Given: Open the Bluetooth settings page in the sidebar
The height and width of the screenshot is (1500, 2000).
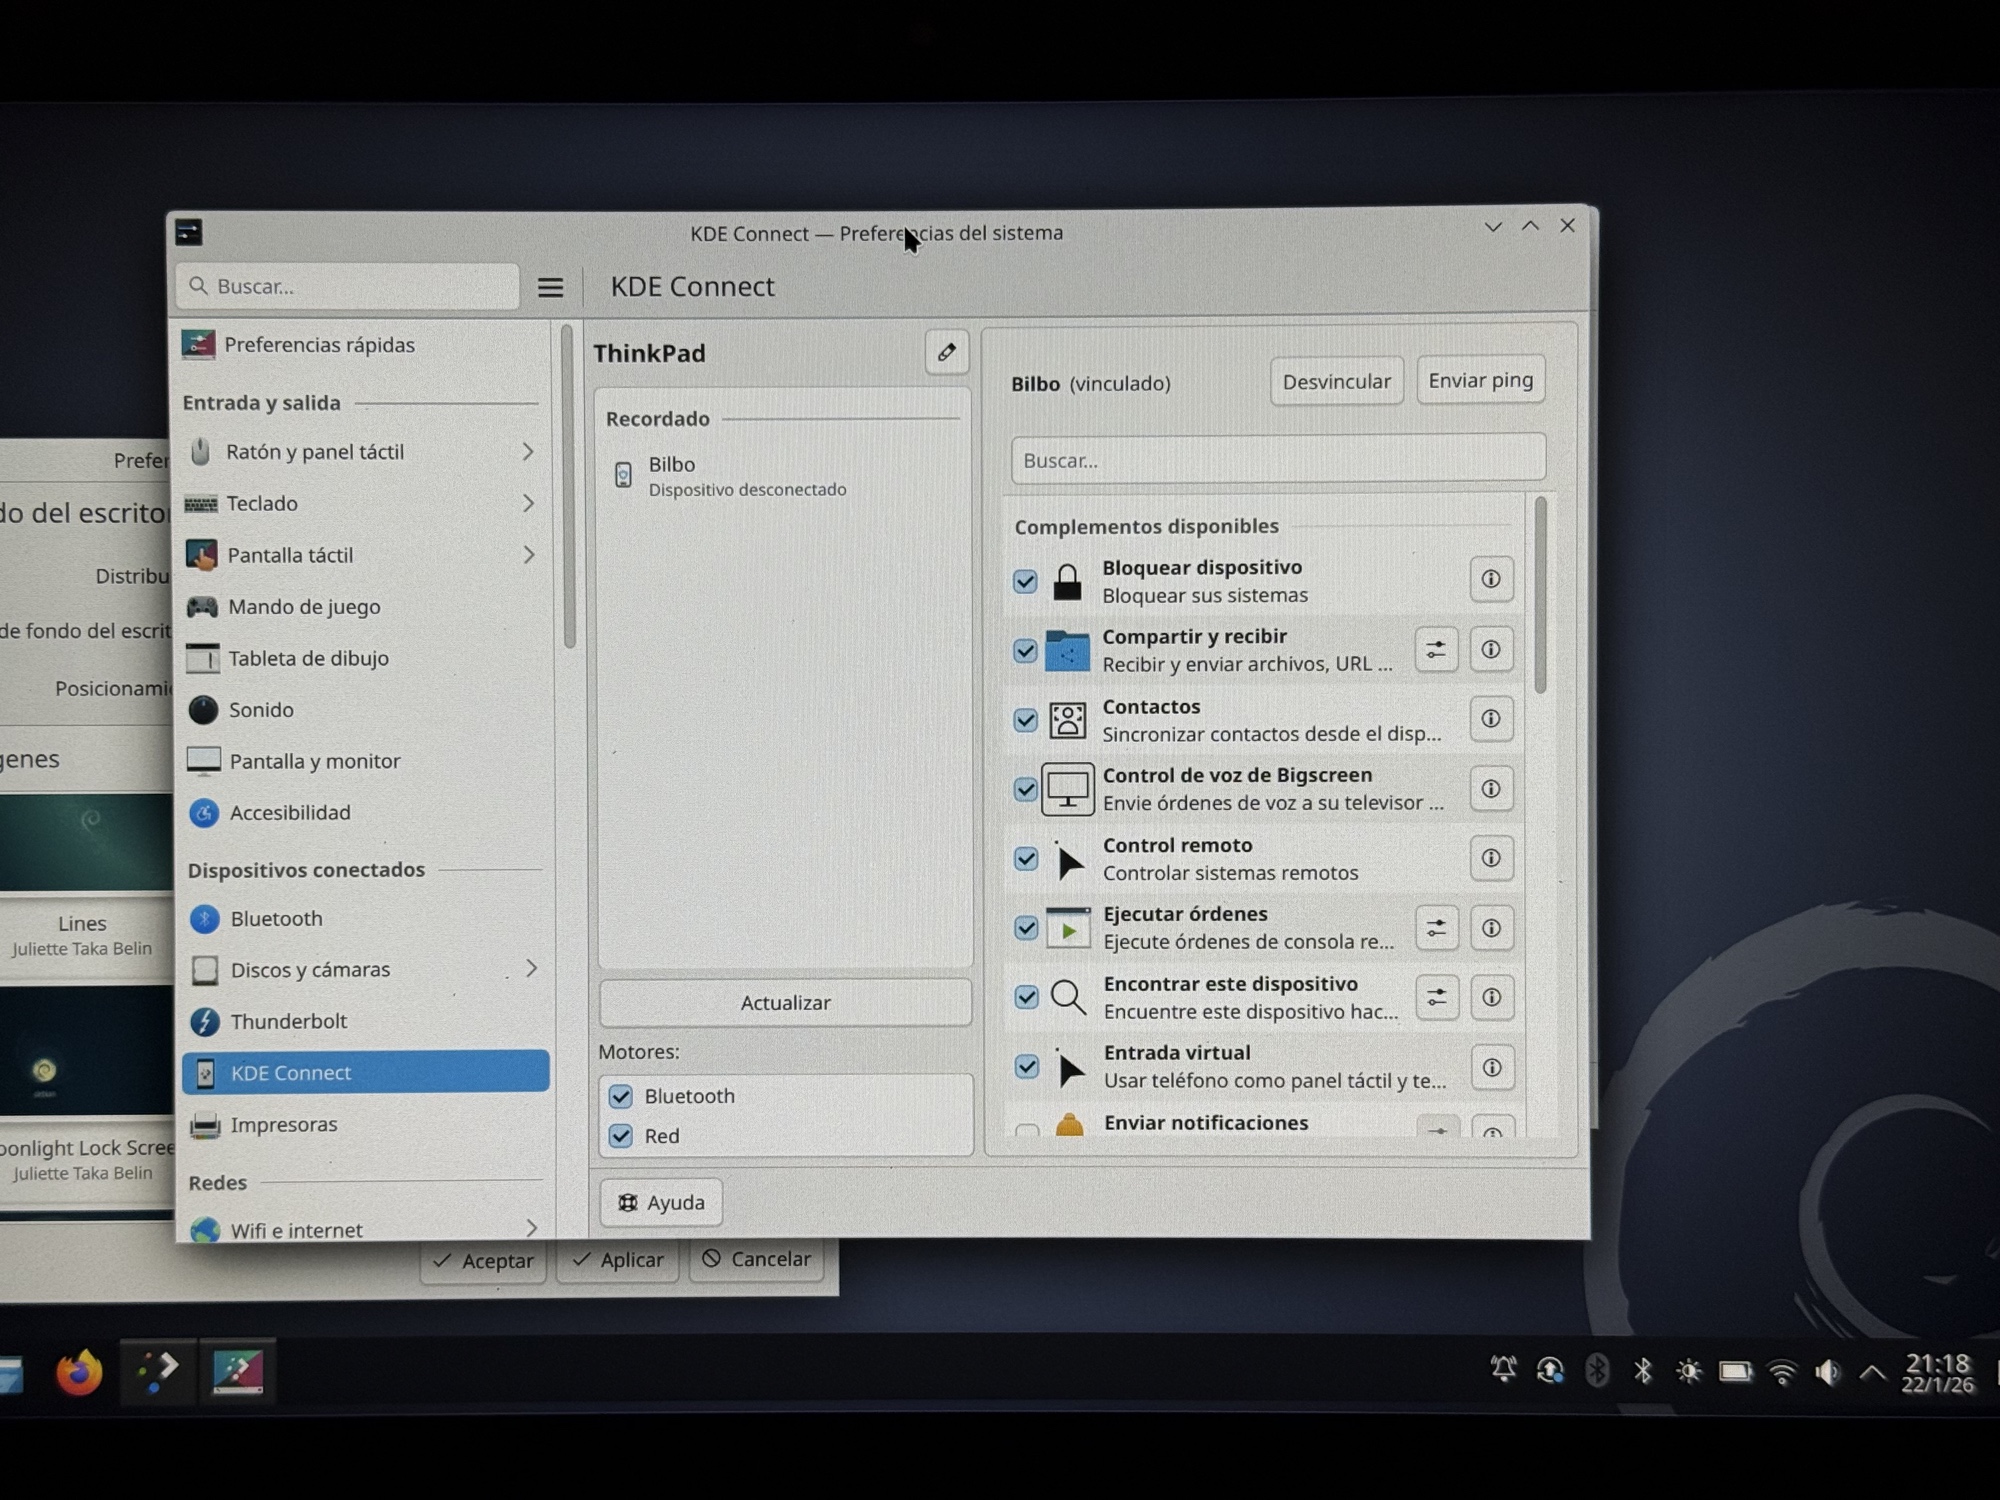Looking at the screenshot, I should tap(276, 918).
